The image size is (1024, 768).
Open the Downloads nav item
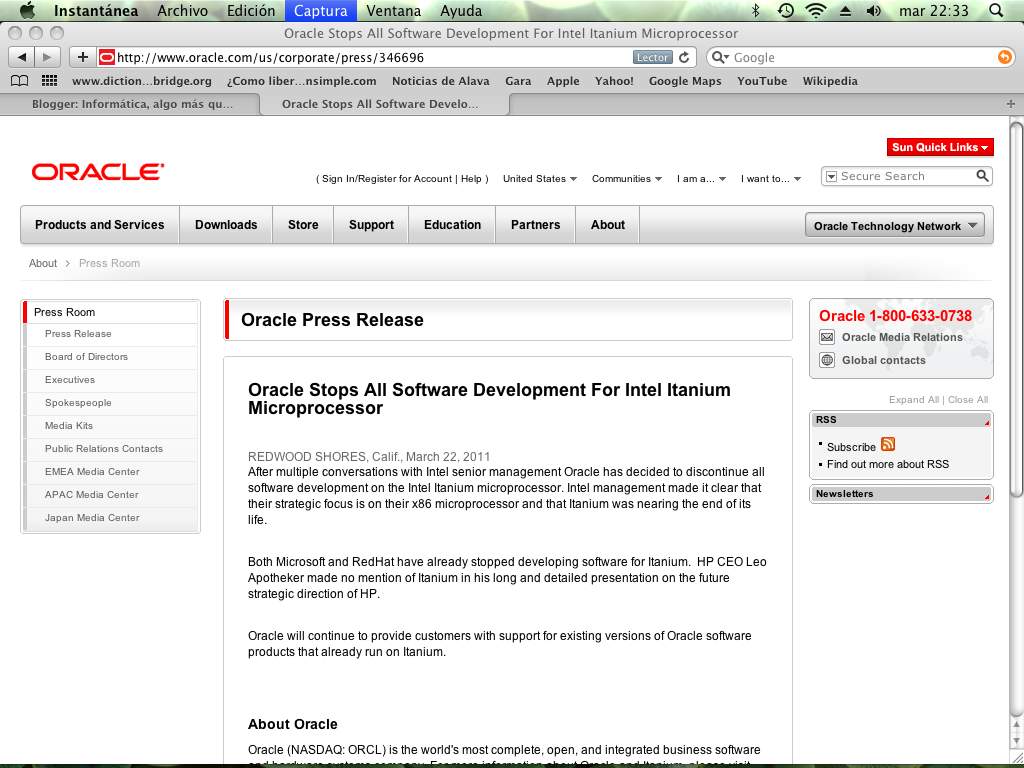226,225
